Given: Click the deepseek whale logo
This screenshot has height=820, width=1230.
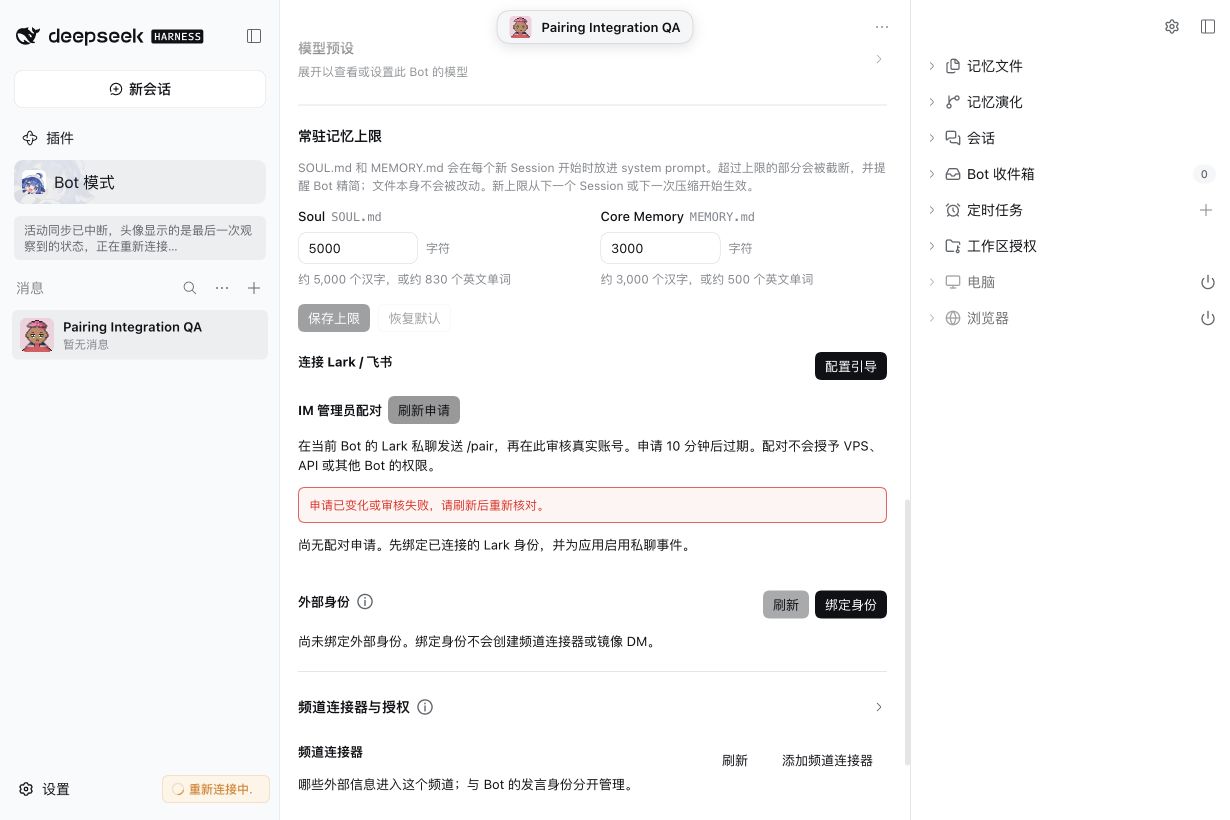Looking at the screenshot, I should click(x=28, y=36).
